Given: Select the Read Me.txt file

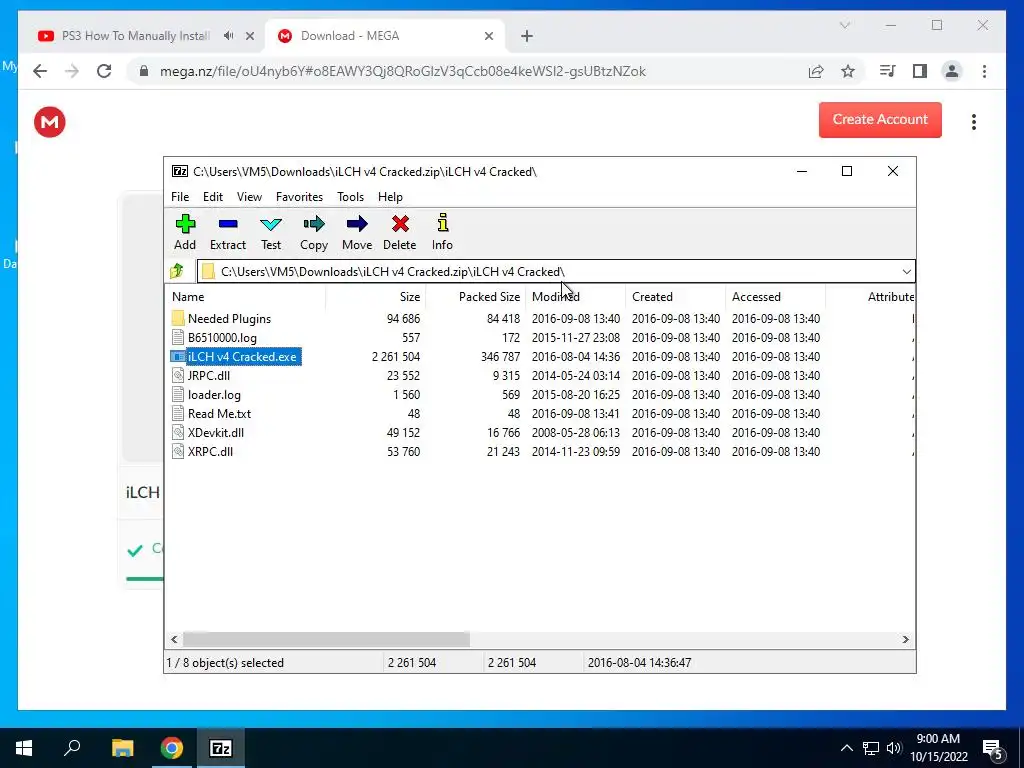Looking at the screenshot, I should [219, 413].
